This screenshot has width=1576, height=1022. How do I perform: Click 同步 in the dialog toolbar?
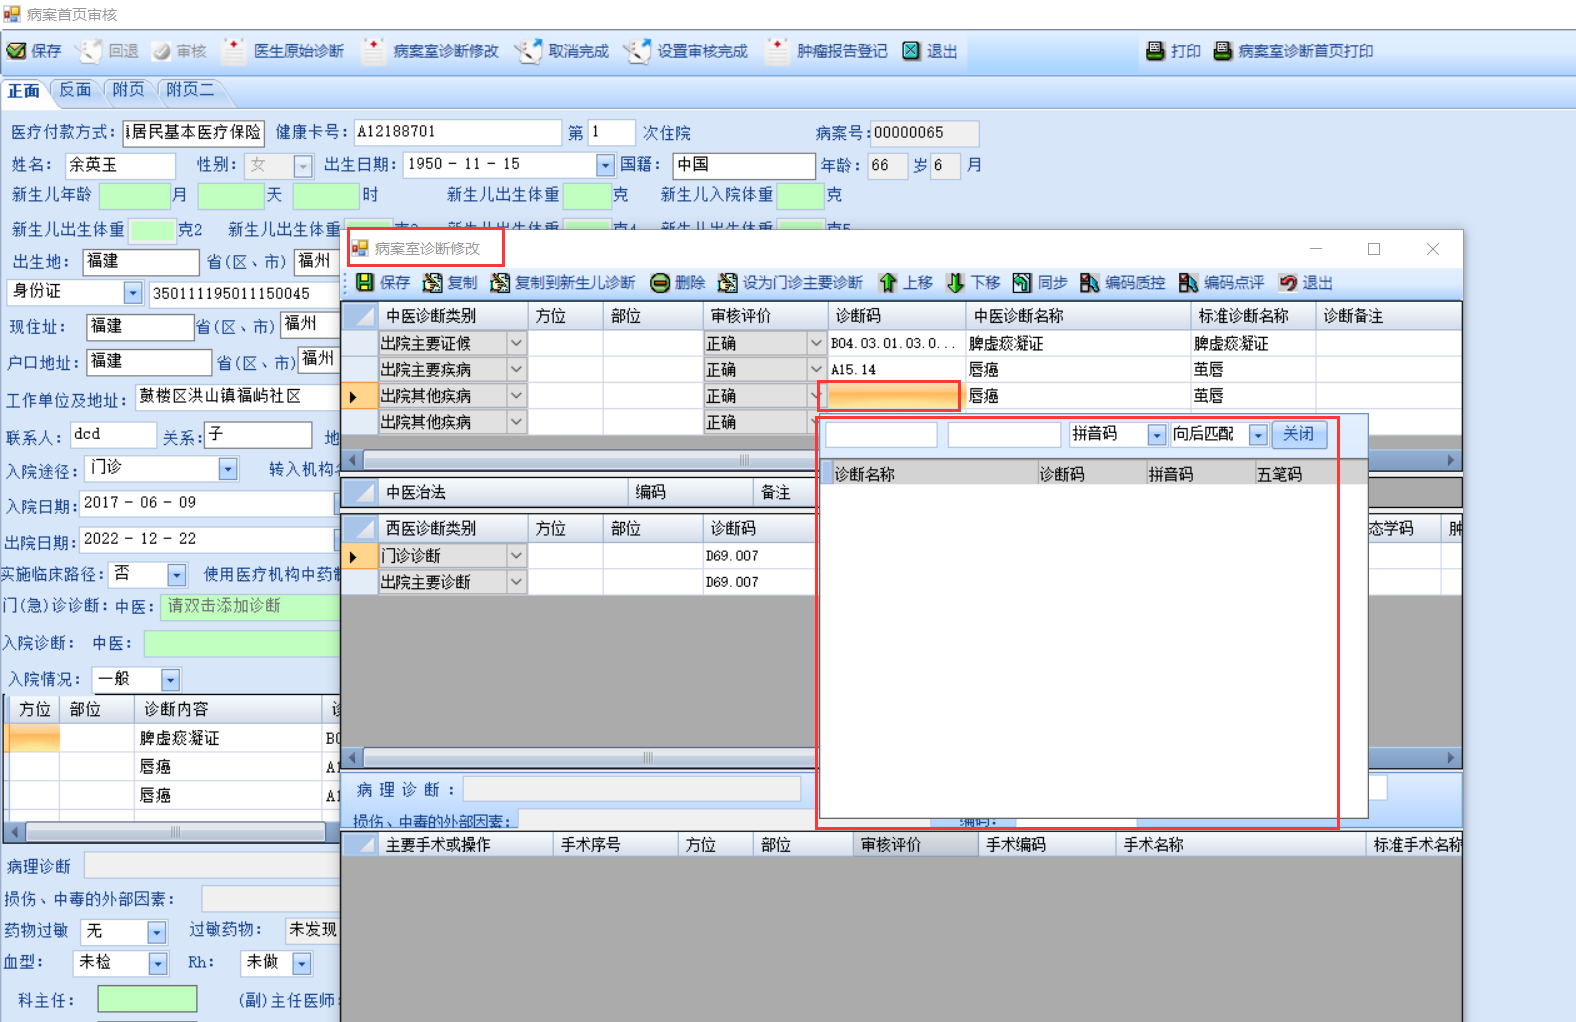point(1040,283)
